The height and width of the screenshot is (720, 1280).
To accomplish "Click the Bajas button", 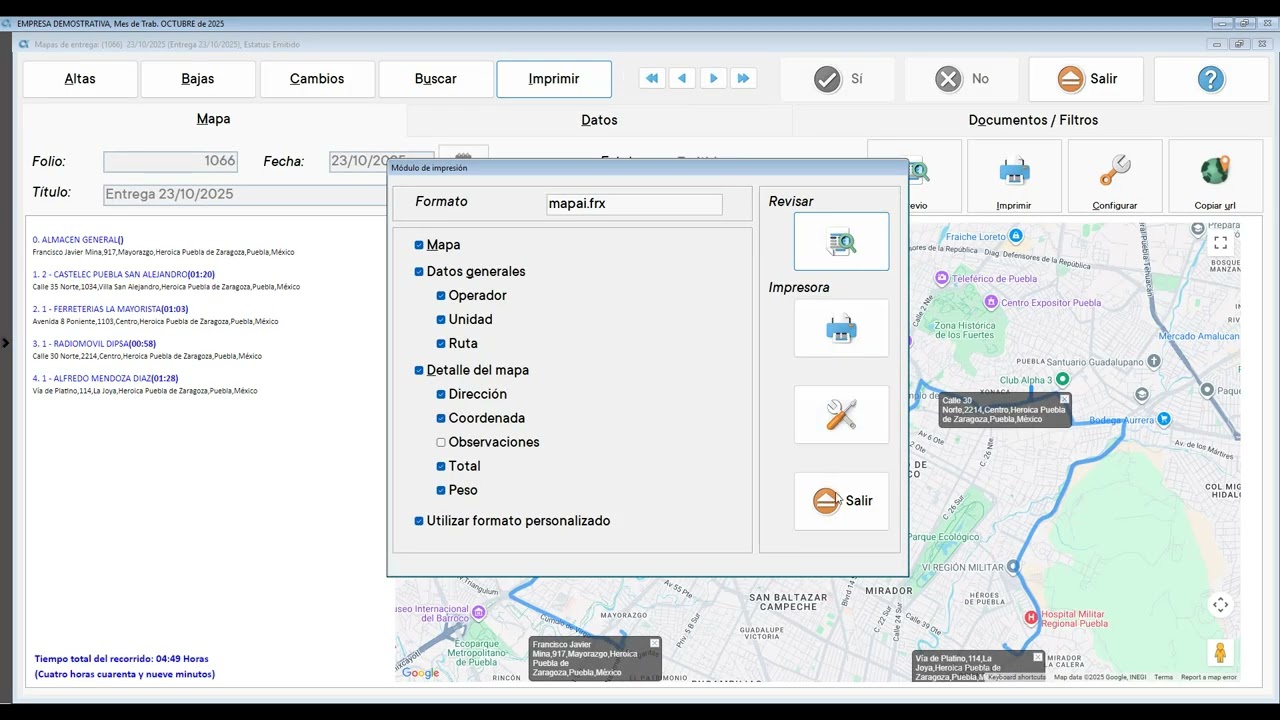I will pos(198,79).
